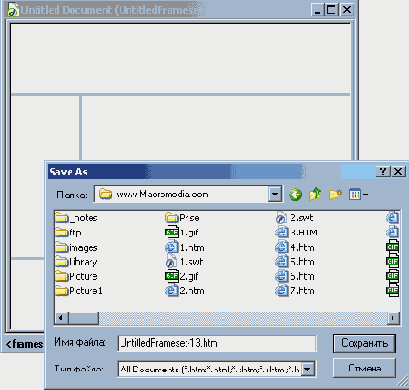Click the file name input field
The height and width of the screenshot is (390, 409).
(x=217, y=343)
